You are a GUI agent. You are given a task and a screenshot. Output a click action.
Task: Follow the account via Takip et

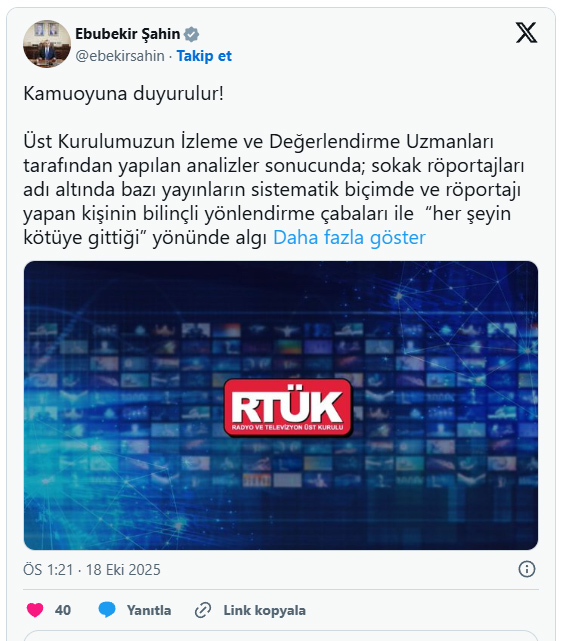point(204,56)
